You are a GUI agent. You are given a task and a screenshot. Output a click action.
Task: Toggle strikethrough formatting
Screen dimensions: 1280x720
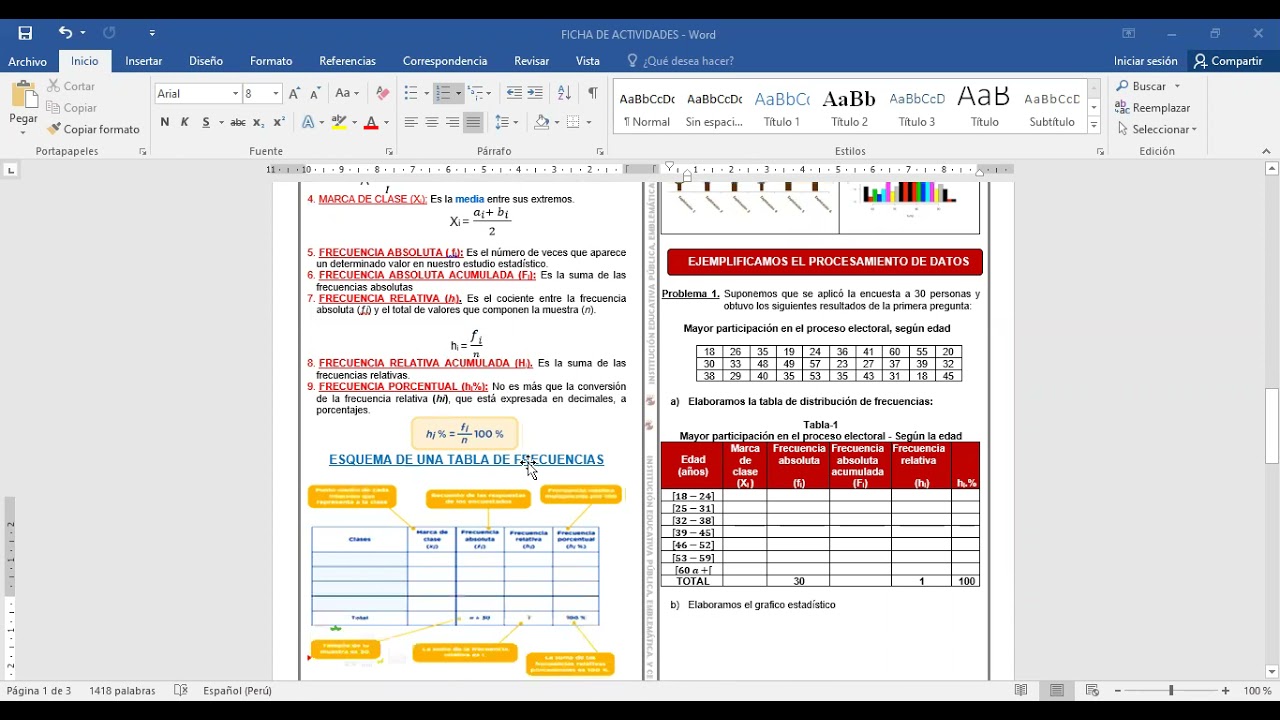(x=238, y=122)
